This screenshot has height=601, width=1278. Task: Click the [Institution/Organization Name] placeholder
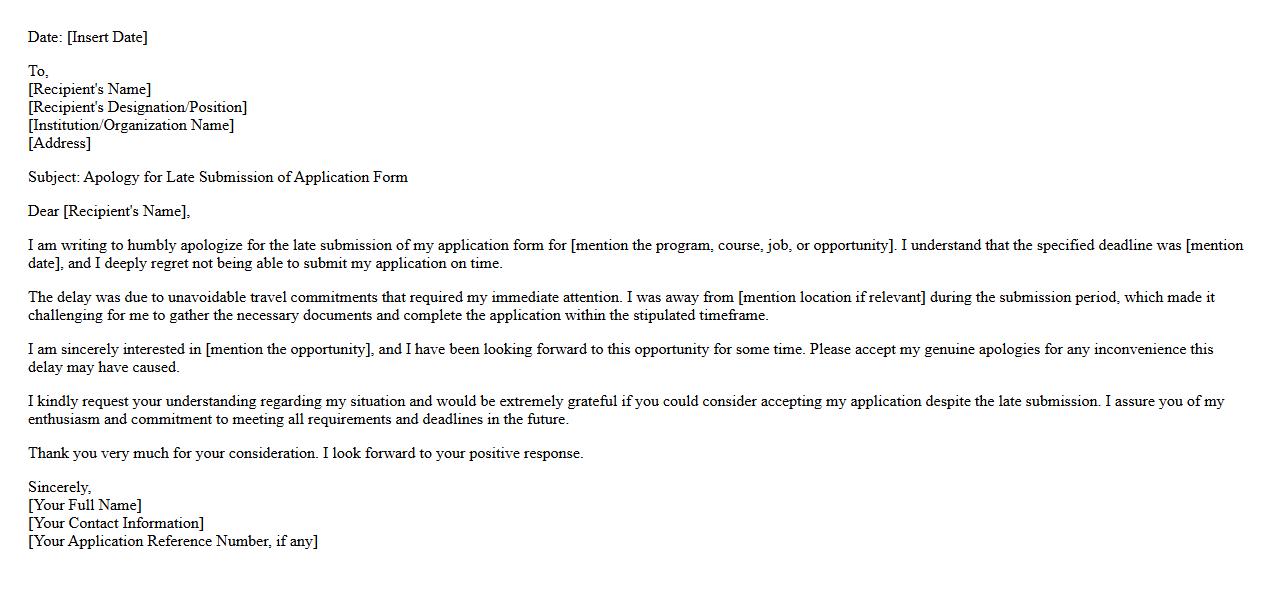(x=131, y=125)
